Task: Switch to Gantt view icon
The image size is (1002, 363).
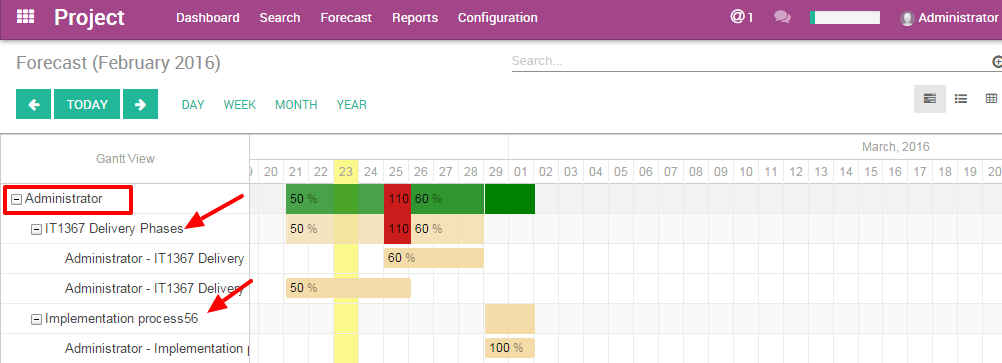Action: [x=930, y=98]
